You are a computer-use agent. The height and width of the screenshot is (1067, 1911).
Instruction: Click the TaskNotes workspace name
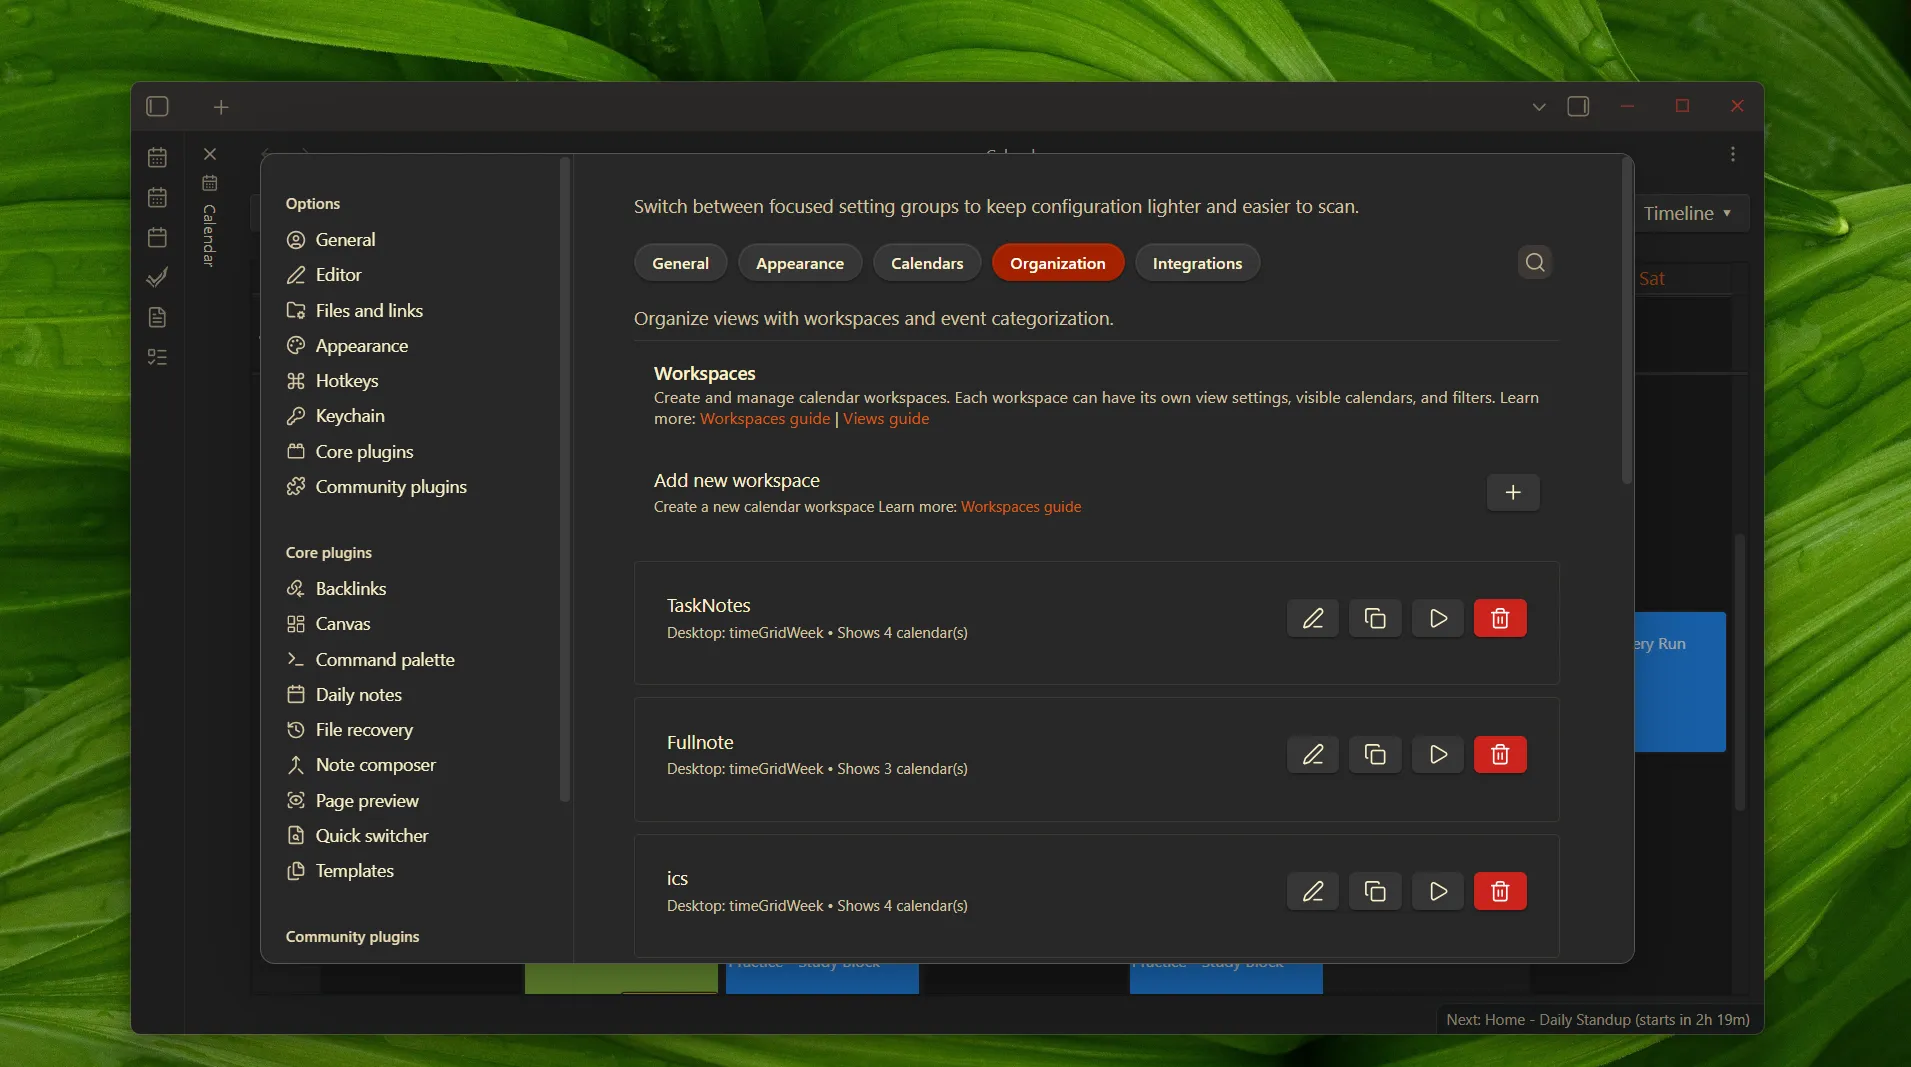pyautogui.click(x=708, y=606)
